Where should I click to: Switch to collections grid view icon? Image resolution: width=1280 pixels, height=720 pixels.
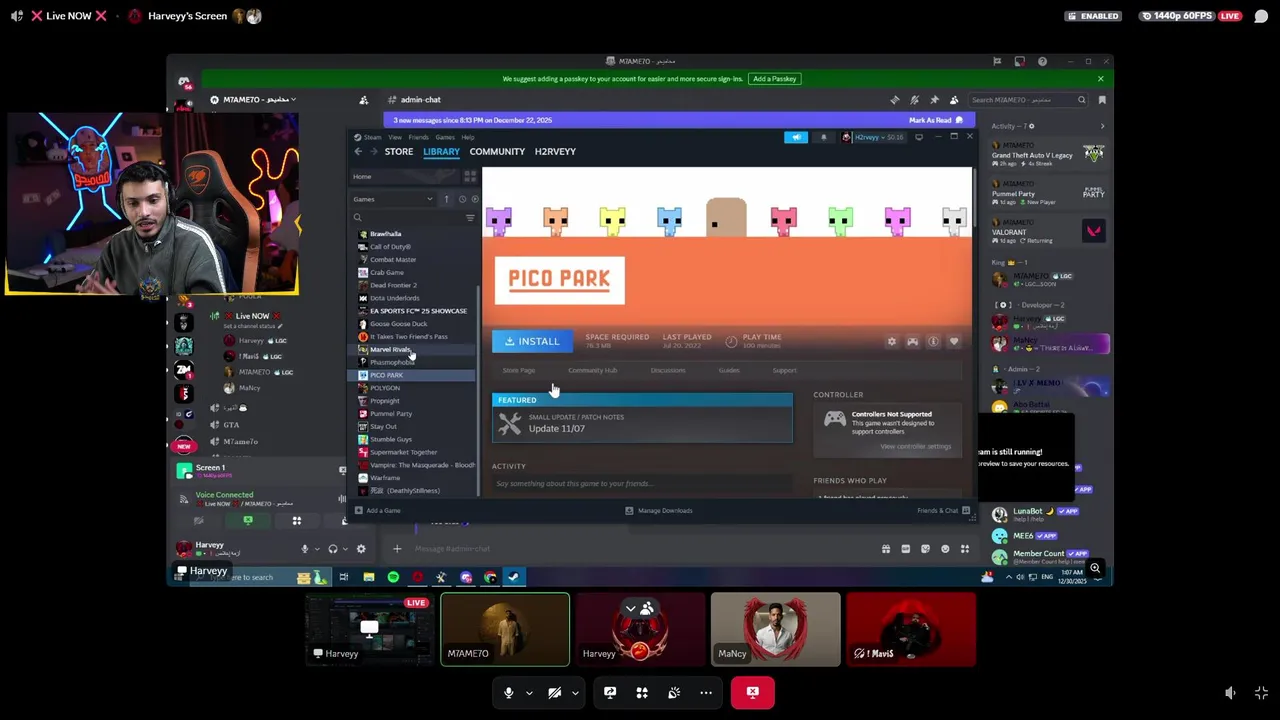tap(470, 176)
